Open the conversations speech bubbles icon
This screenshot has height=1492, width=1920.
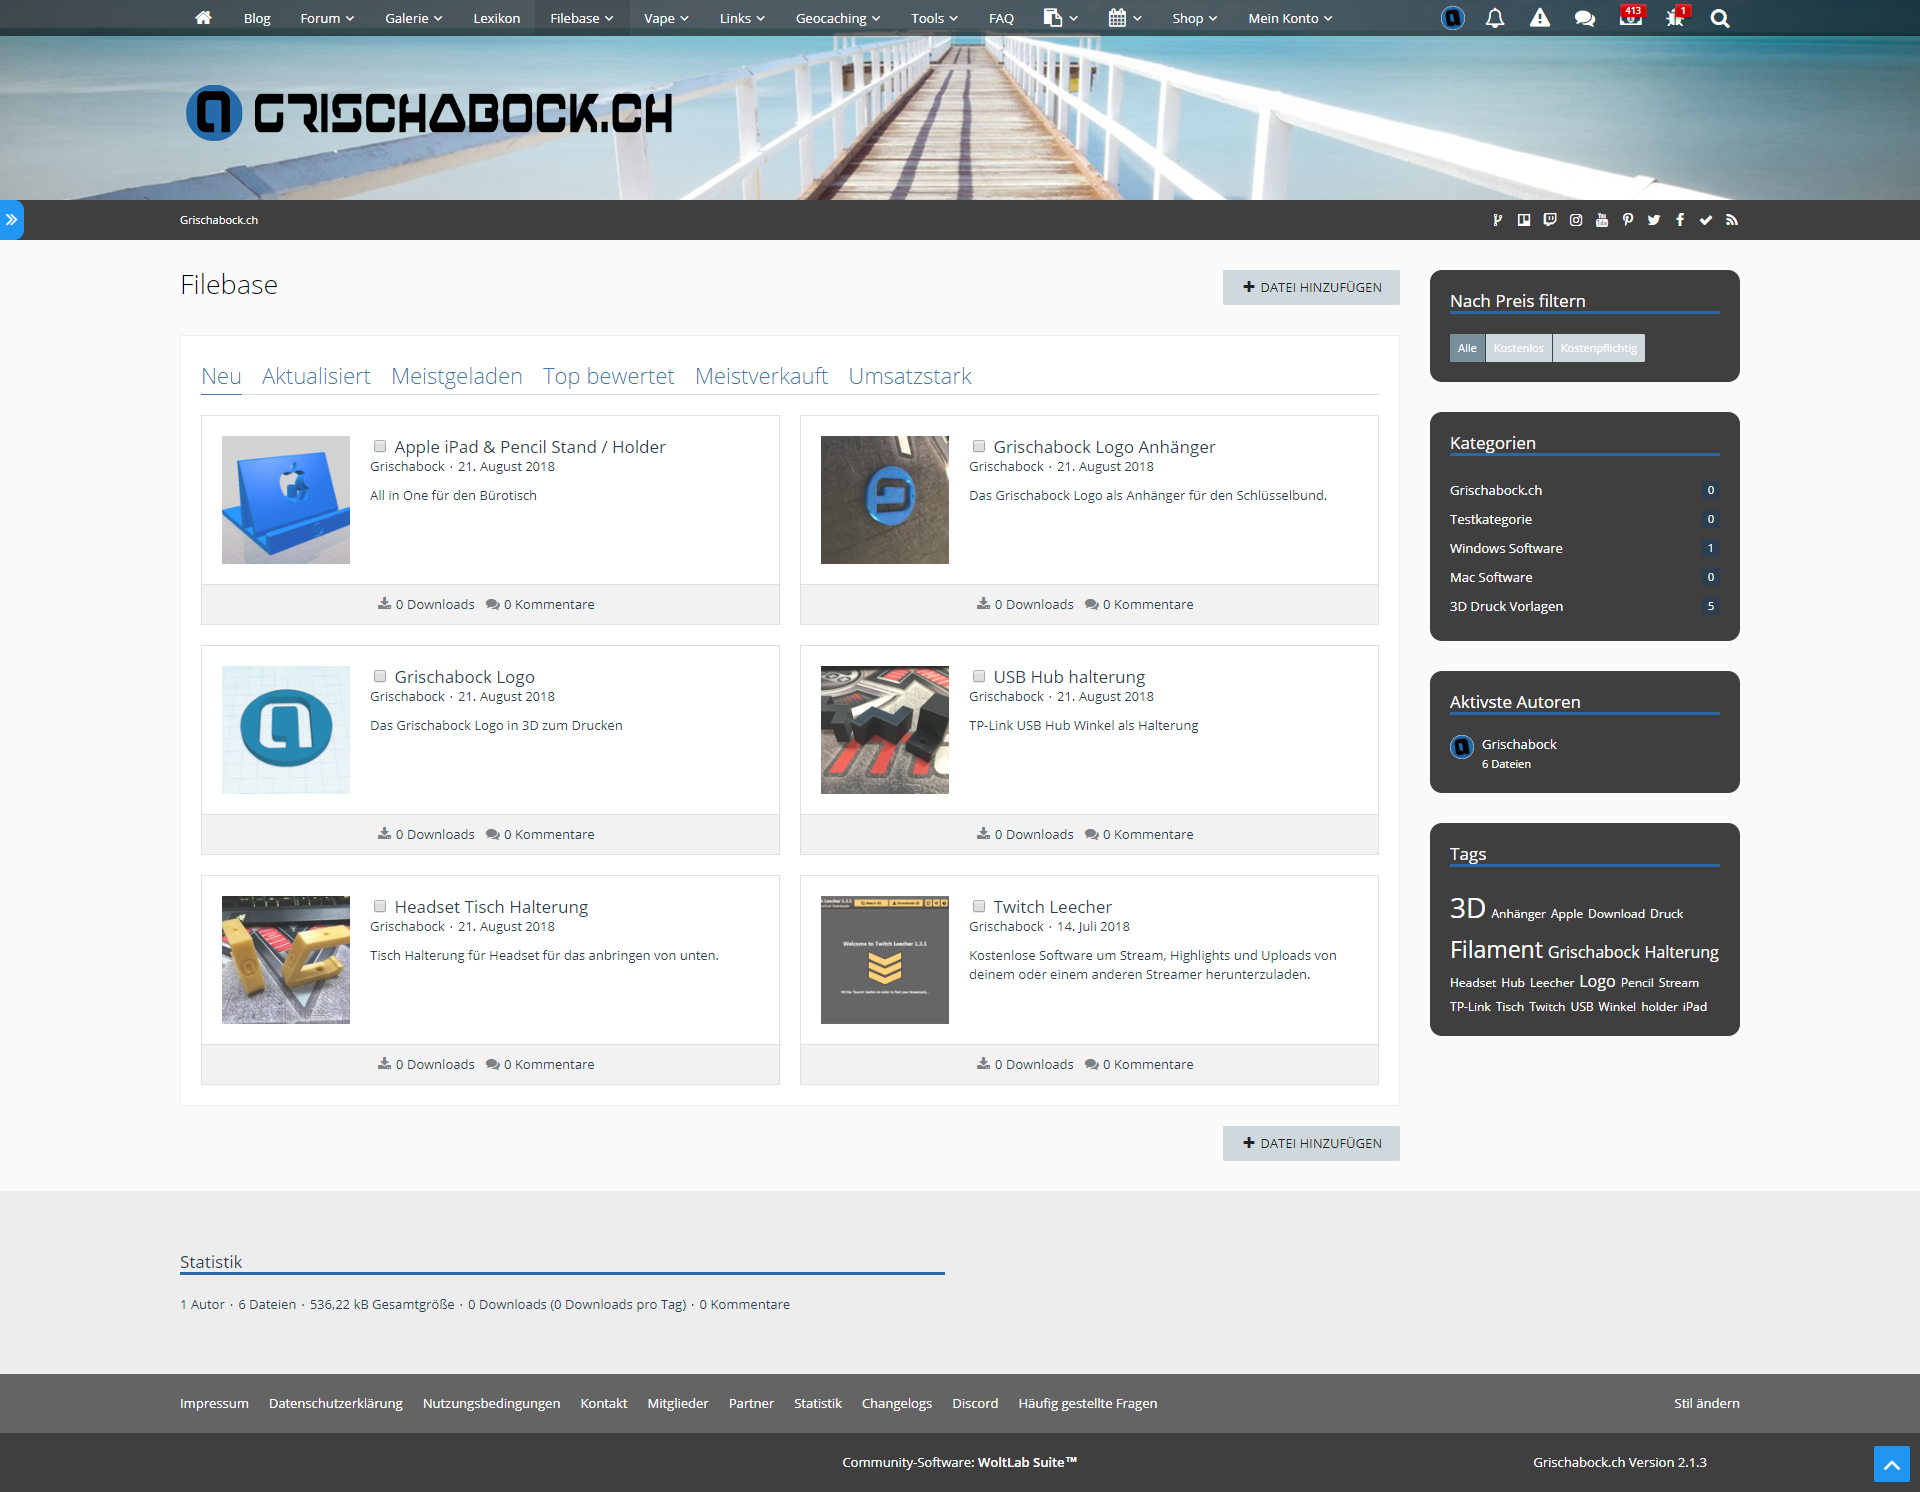coord(1584,18)
